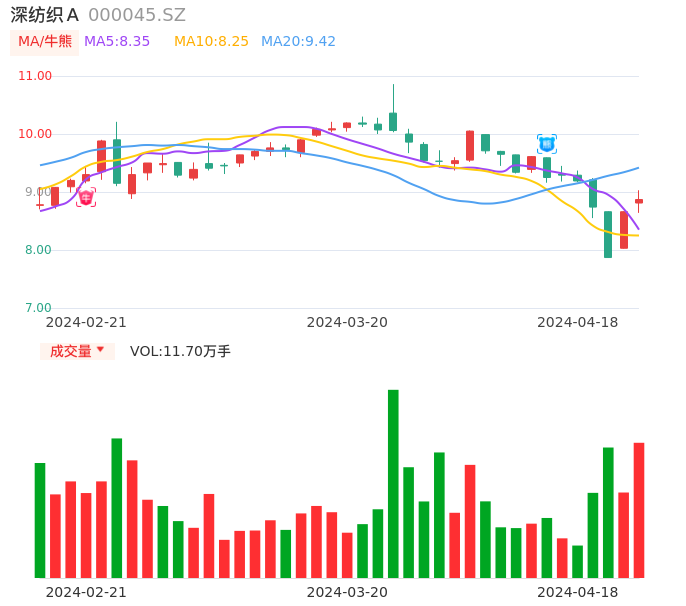Click the MA5:8.35 purple legend label

tap(117, 42)
